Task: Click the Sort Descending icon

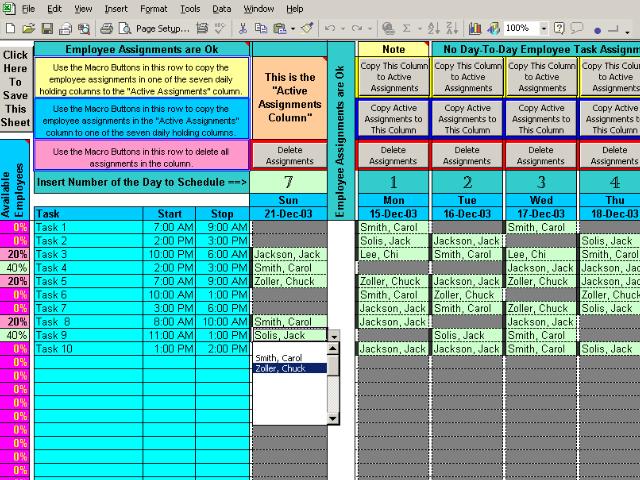Action: point(452,28)
